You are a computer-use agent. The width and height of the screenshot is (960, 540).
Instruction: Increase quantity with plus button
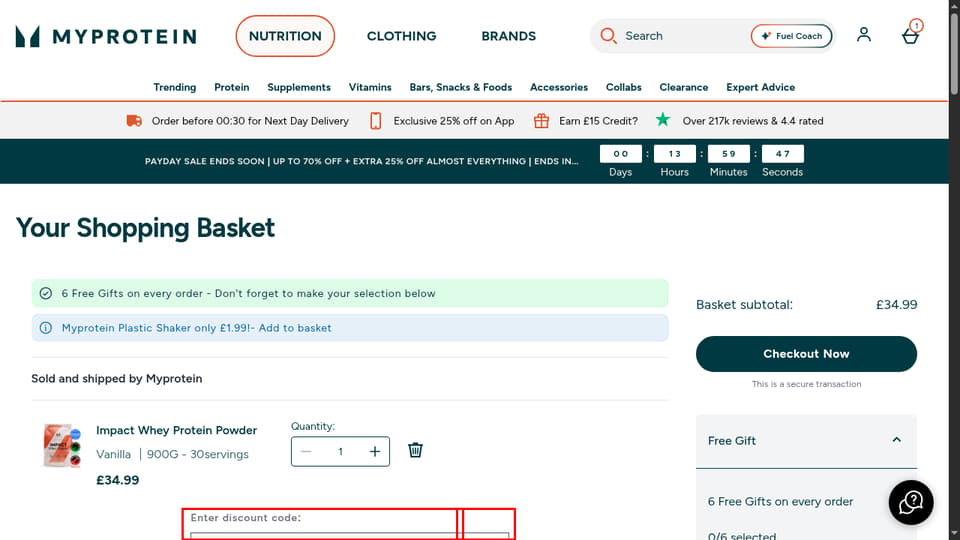pos(375,452)
